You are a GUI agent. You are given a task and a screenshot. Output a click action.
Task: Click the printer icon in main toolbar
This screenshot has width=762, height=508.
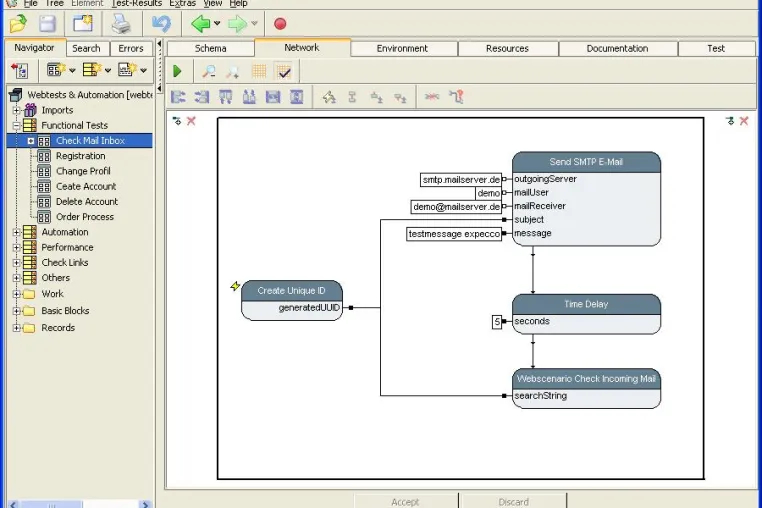tap(121, 24)
